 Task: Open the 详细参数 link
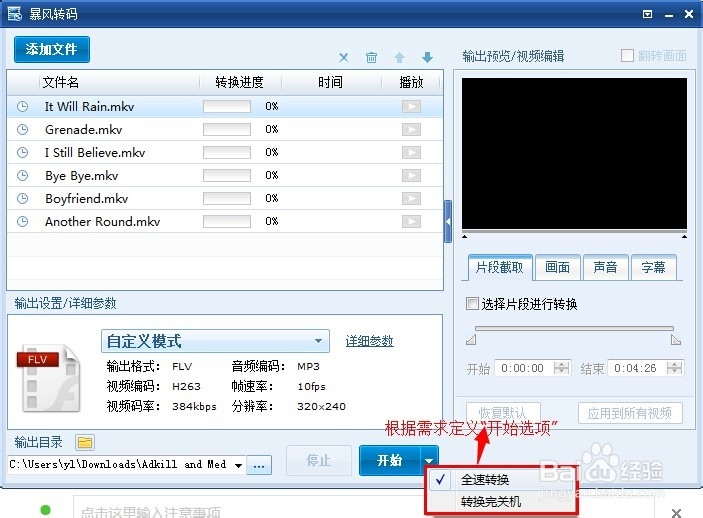(369, 341)
